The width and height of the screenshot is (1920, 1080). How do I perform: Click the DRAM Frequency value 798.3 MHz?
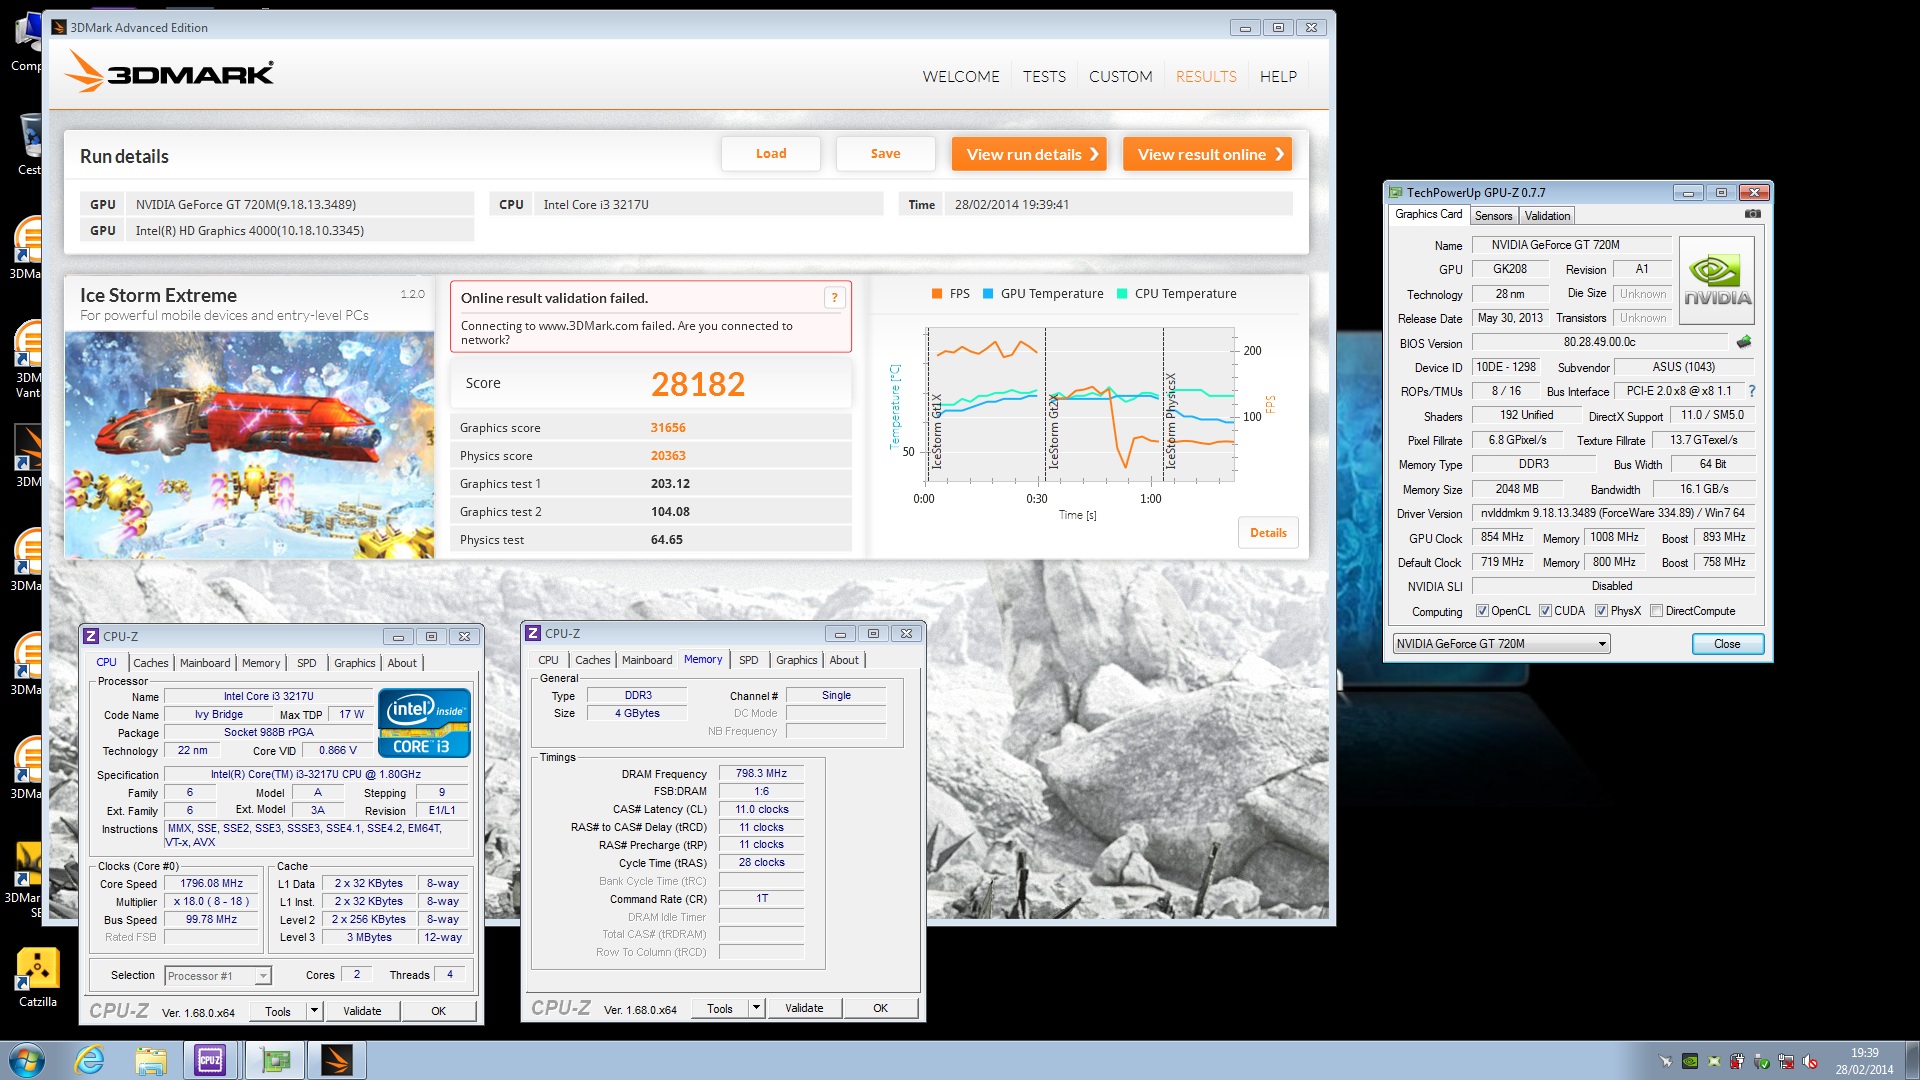coord(761,773)
